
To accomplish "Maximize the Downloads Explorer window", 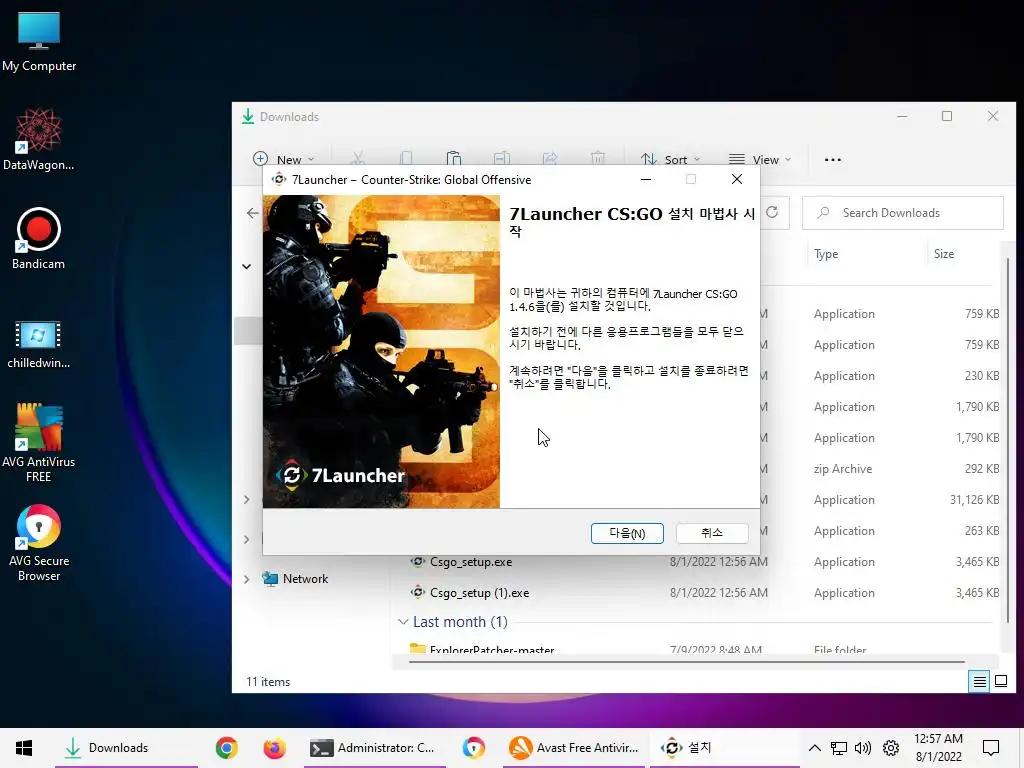I will click(947, 116).
